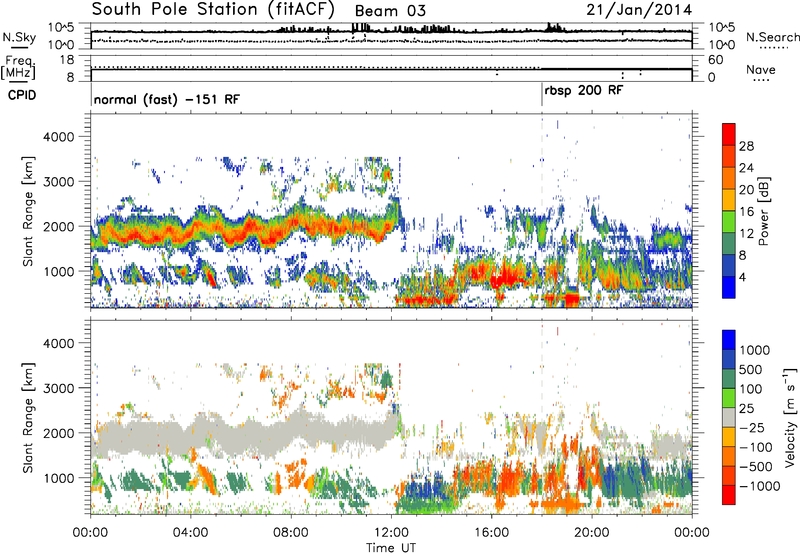Click the orange Power colorbar segment between 24 and 28

[729, 156]
